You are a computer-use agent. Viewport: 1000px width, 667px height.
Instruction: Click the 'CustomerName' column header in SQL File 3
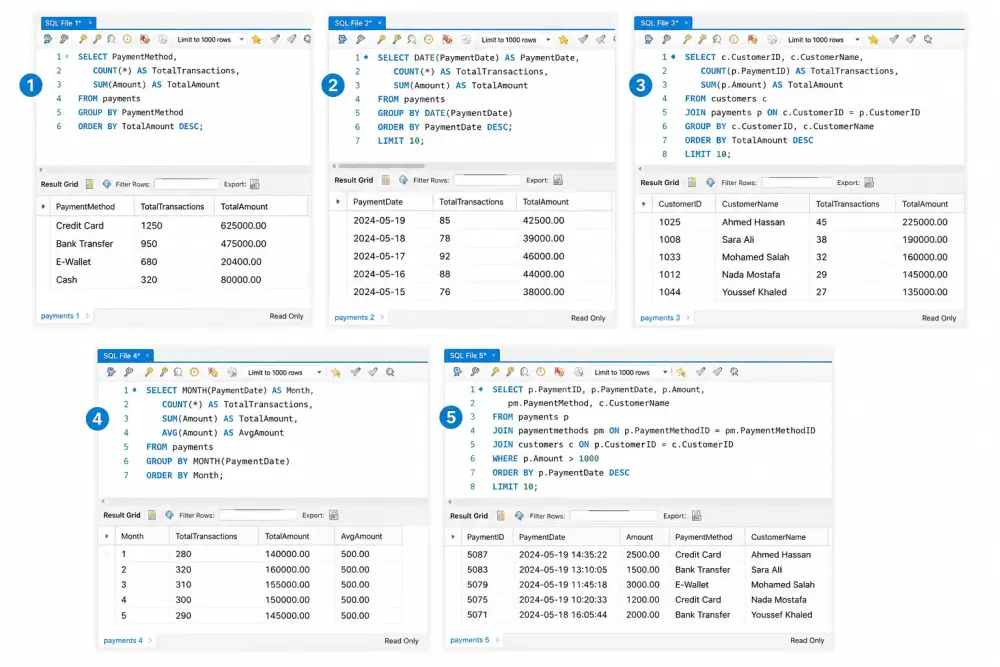(750, 204)
